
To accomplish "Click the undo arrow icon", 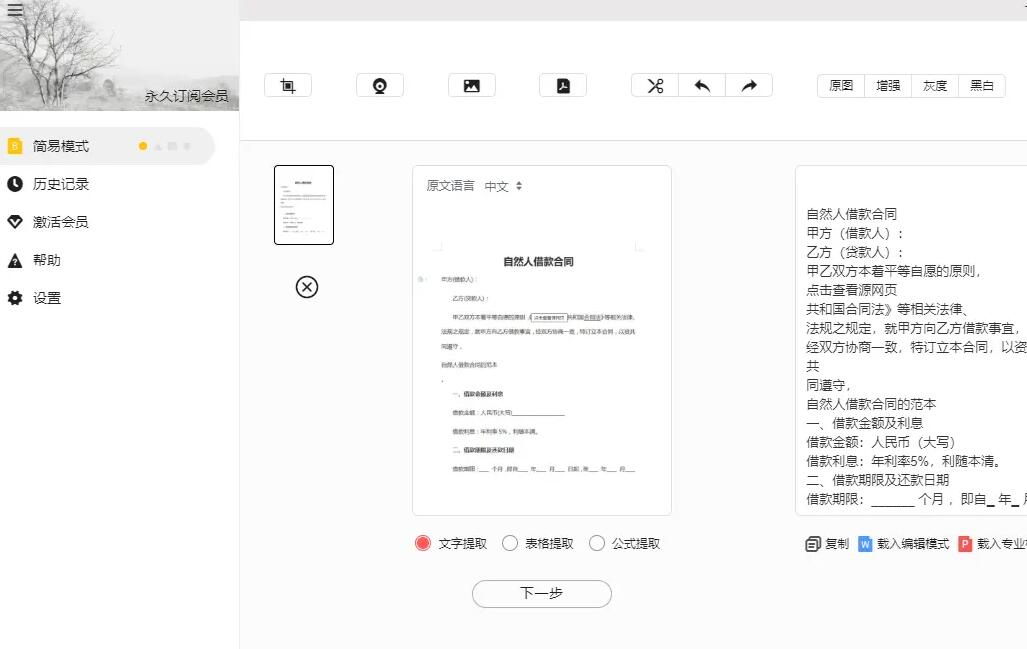I will click(701, 85).
